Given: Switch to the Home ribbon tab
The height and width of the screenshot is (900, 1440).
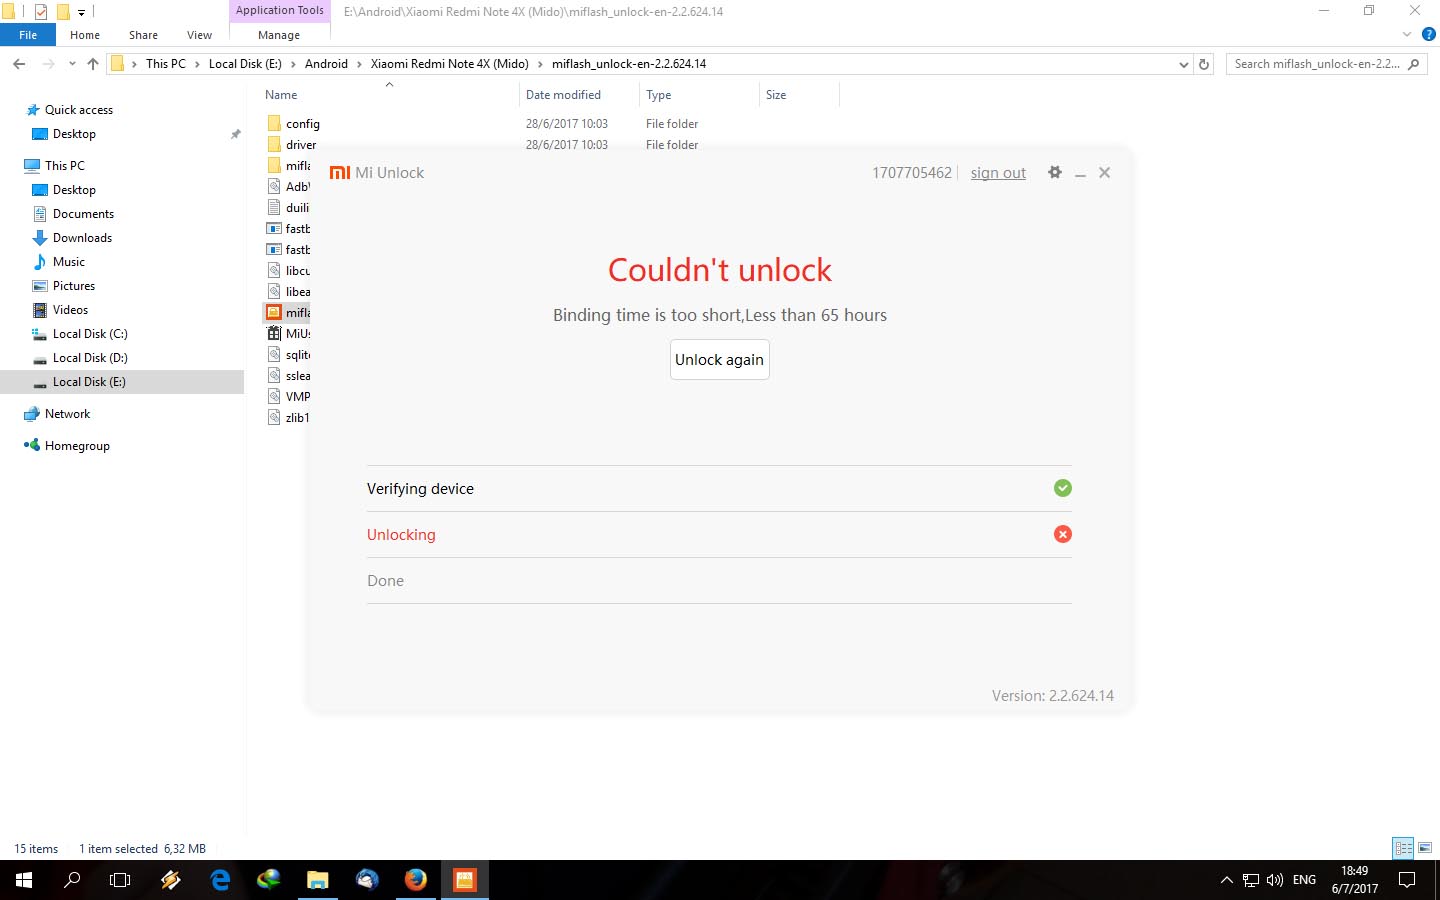Looking at the screenshot, I should (85, 35).
